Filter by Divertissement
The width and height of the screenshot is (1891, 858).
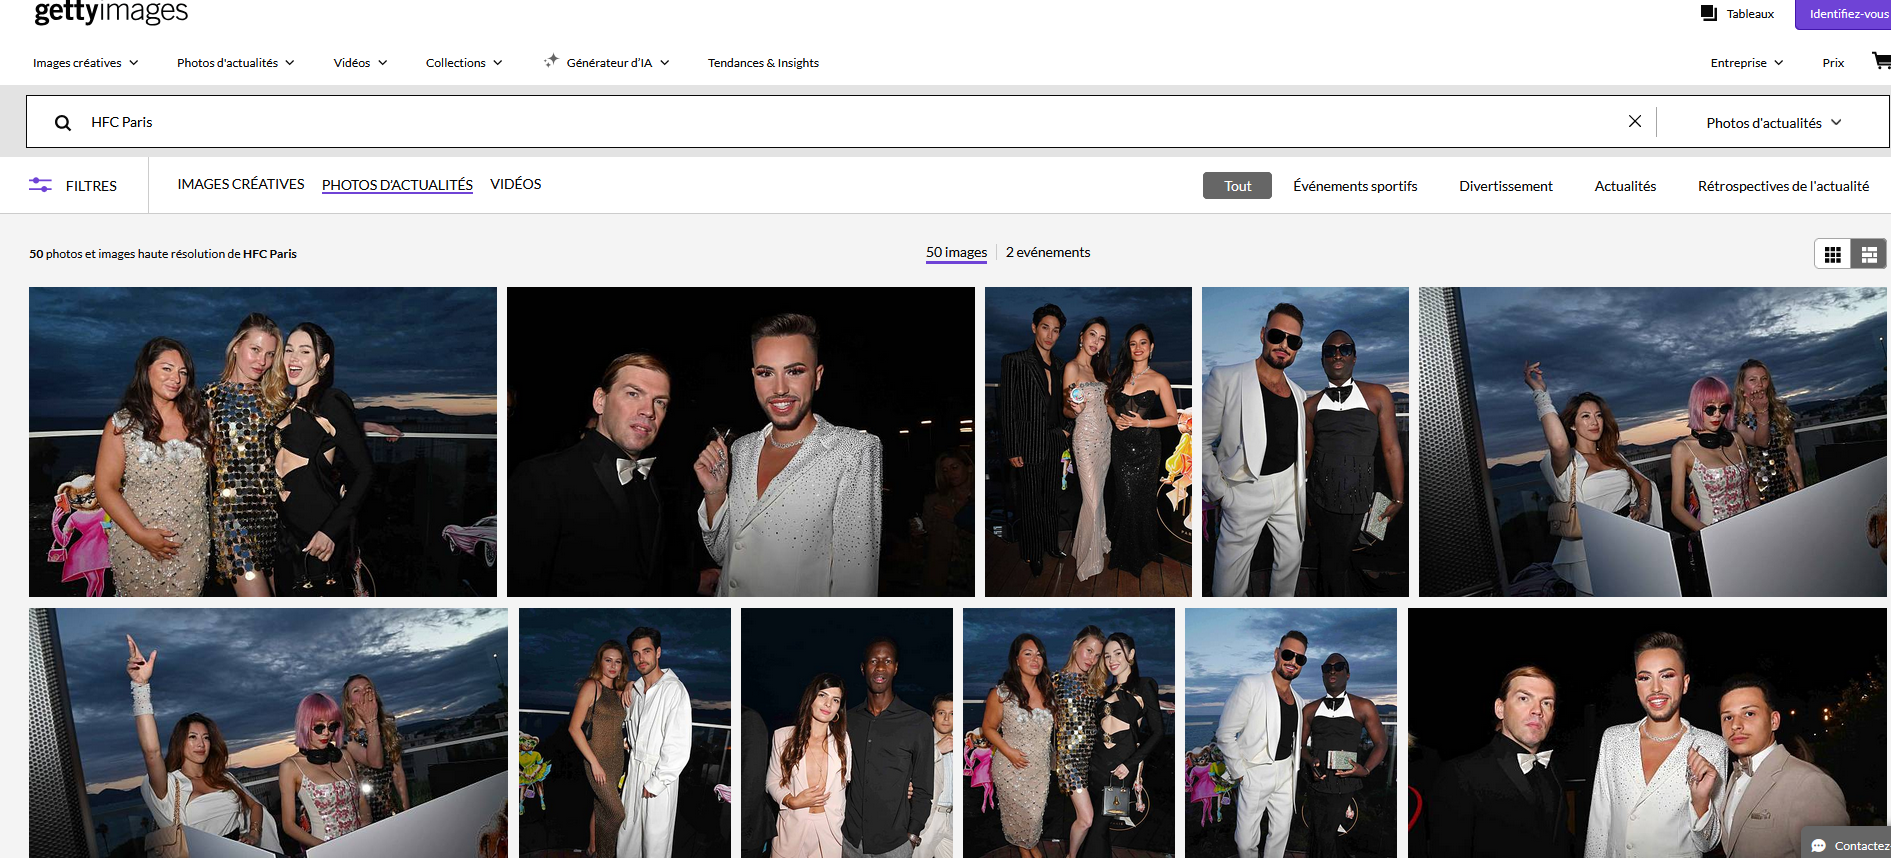coord(1506,186)
